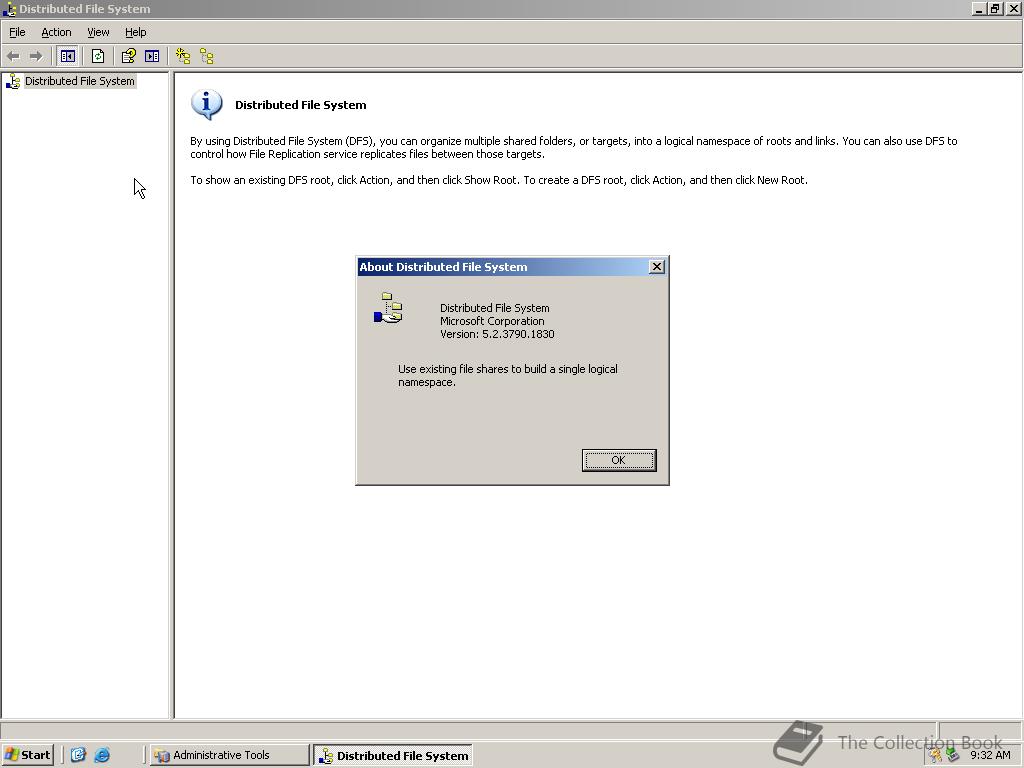Click OK in About dialog
The image size is (1024, 768).
coord(618,460)
